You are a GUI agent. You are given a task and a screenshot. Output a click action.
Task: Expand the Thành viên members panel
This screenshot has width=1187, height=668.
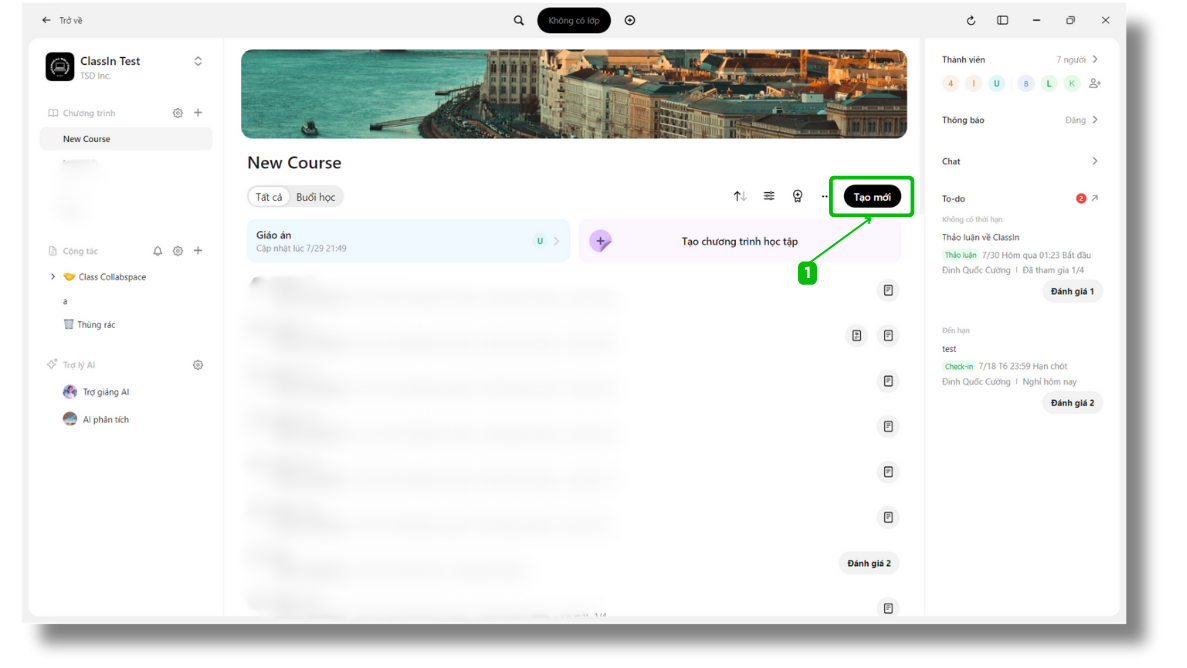pos(1095,60)
